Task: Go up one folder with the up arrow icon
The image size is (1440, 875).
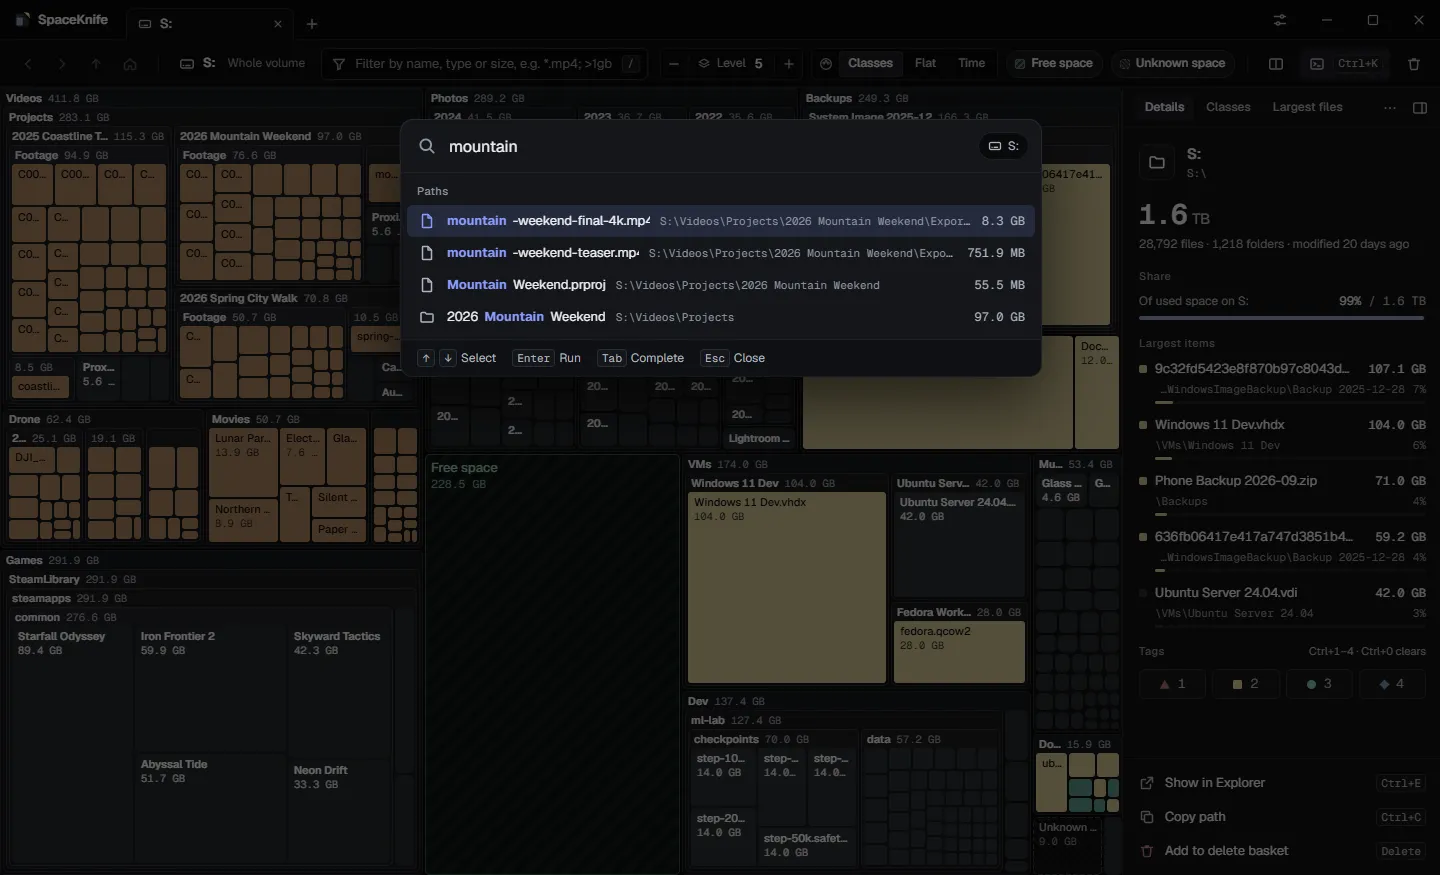Action: click(x=96, y=64)
